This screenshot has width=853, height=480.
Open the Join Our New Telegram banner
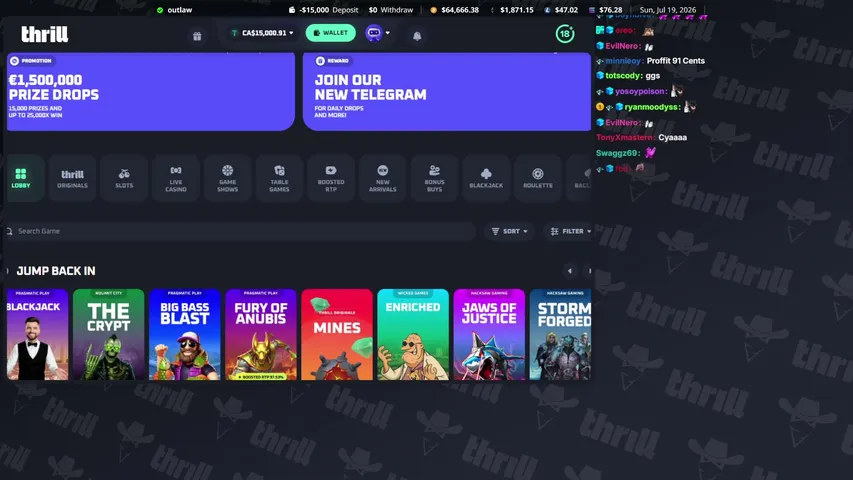point(447,91)
